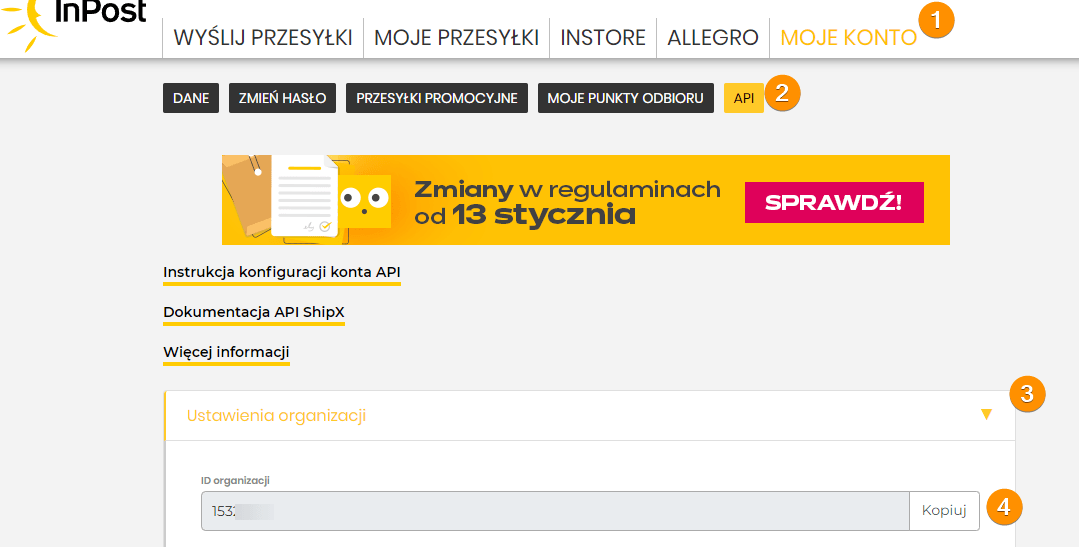Follow the Więcej informacji link
Image resolution: width=1079 pixels, height=547 pixels.
[226, 352]
